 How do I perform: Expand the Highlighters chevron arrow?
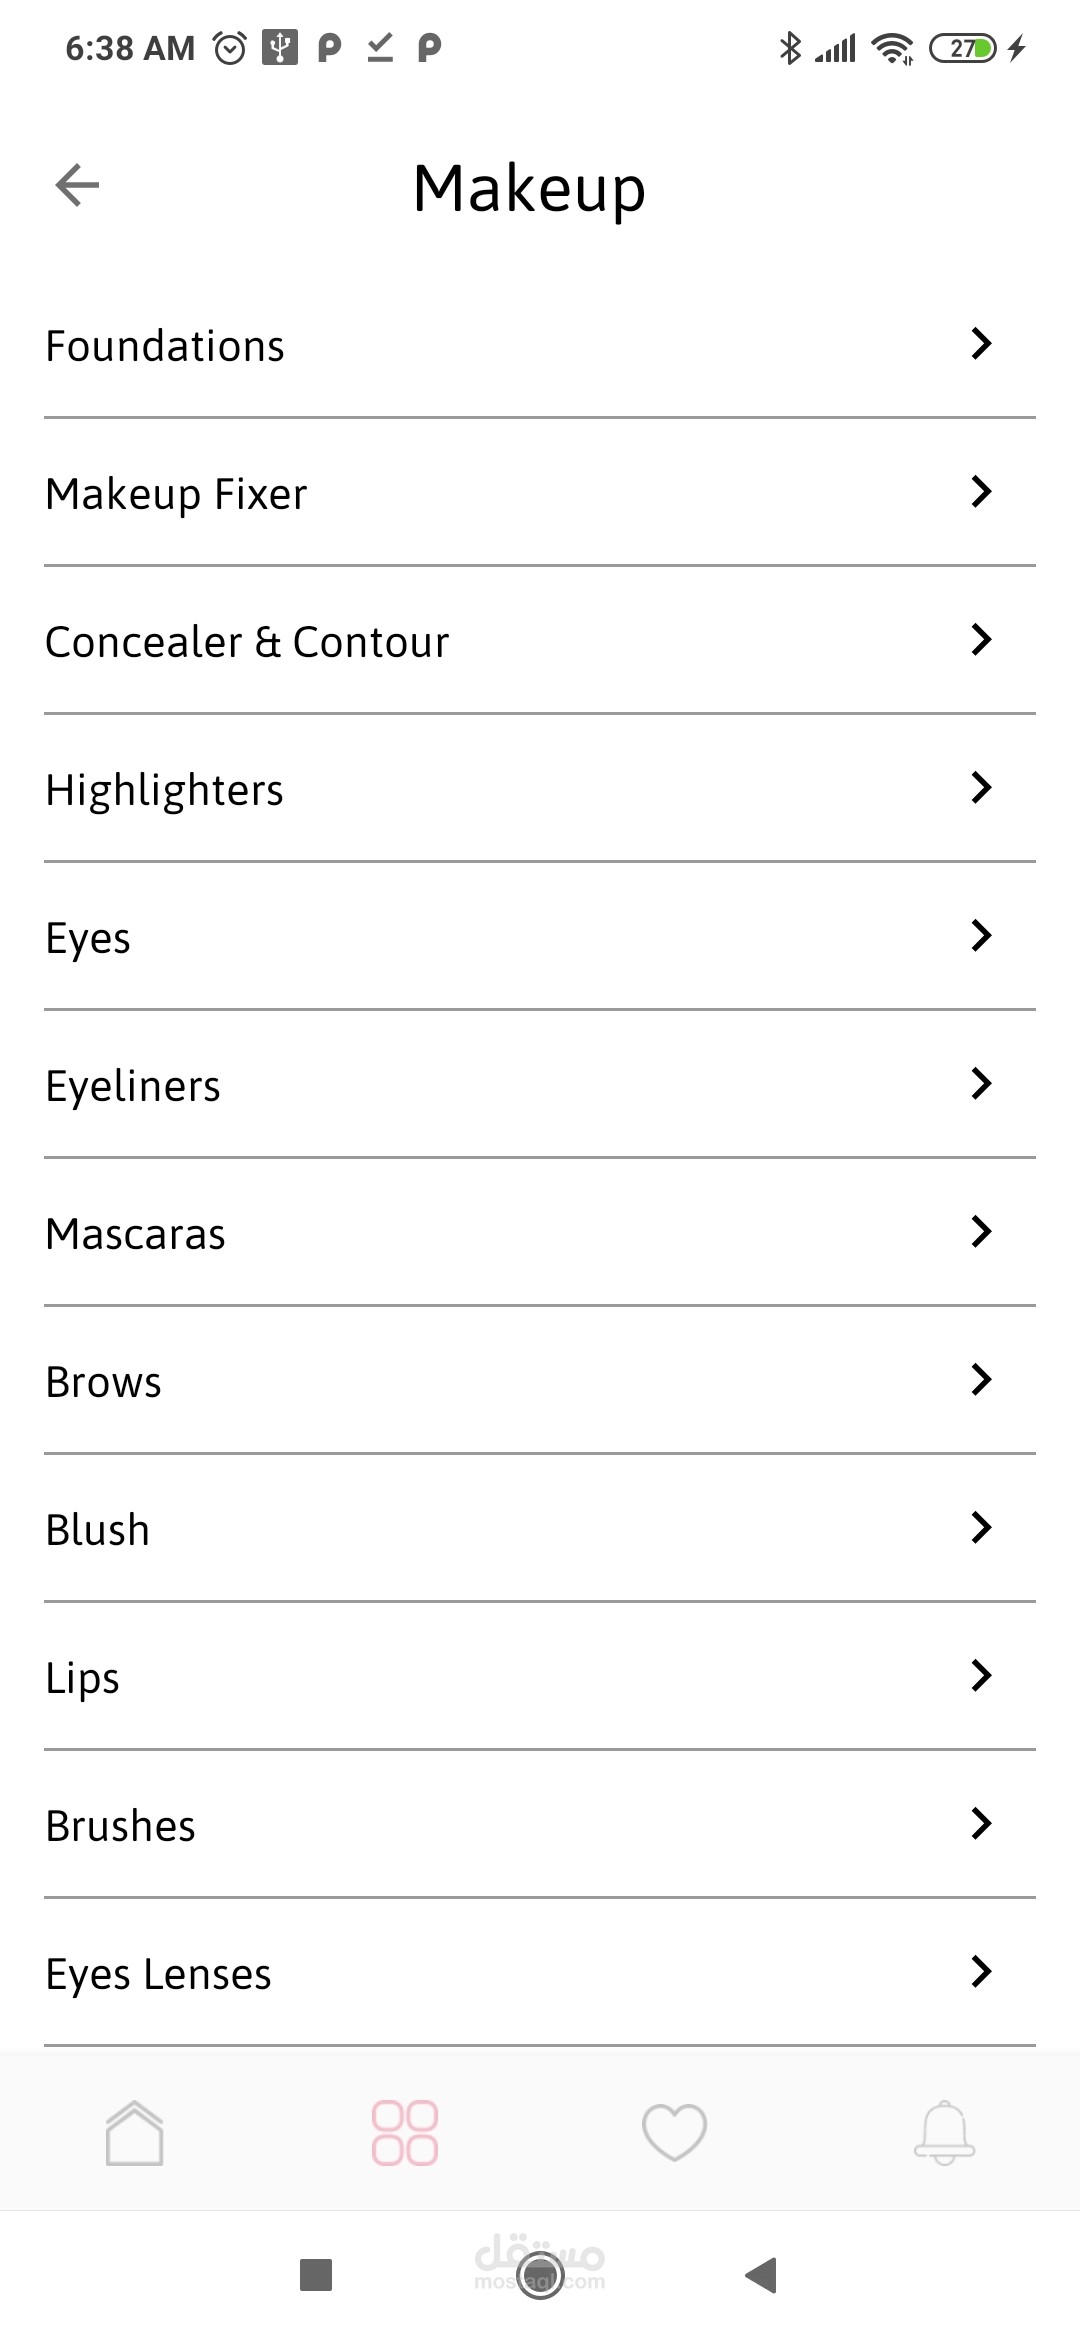981,788
